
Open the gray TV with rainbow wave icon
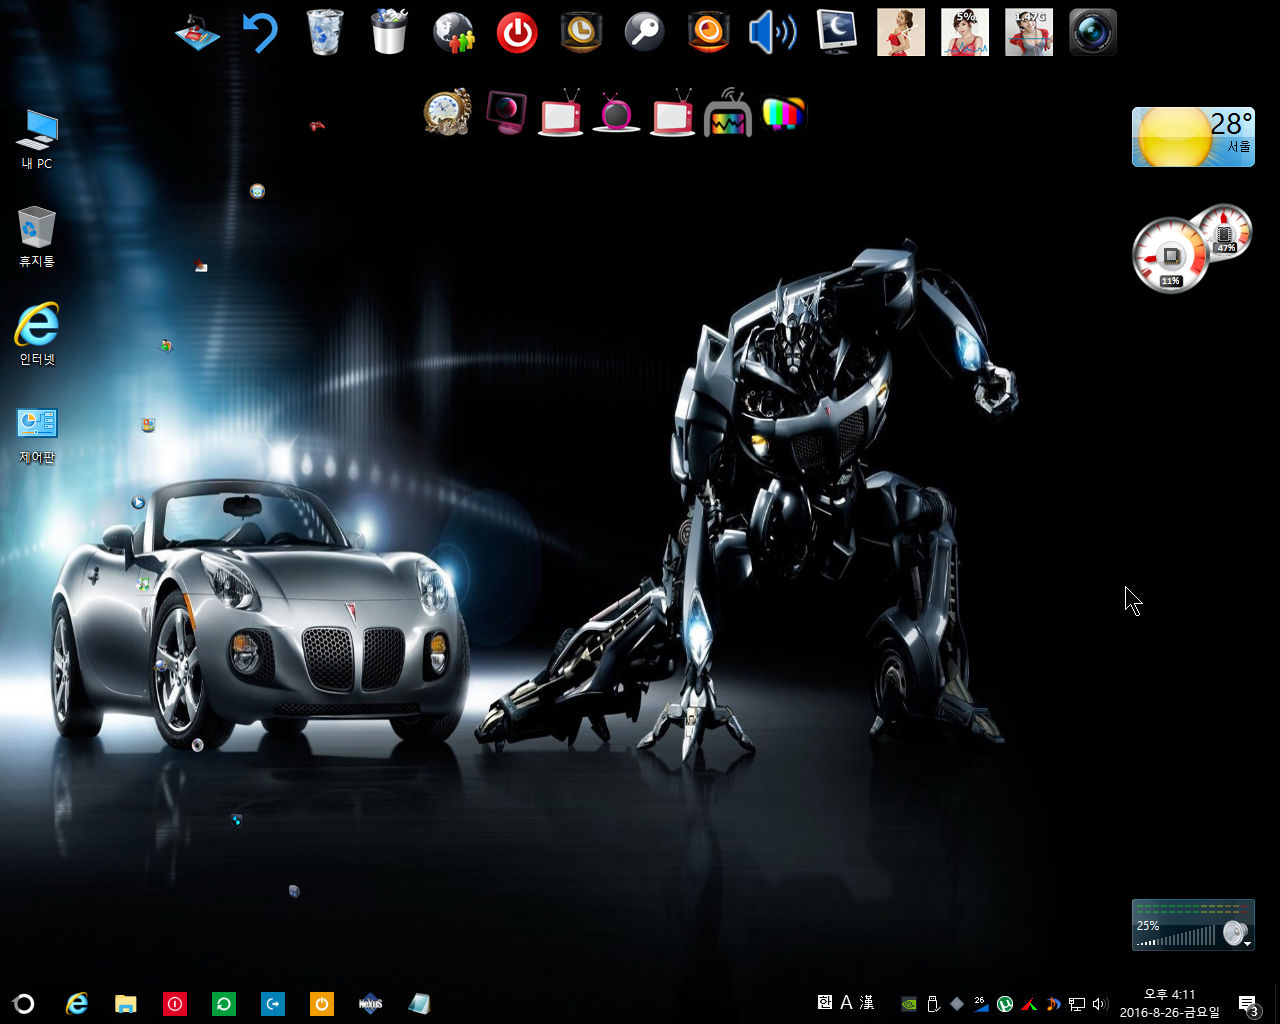(x=728, y=113)
